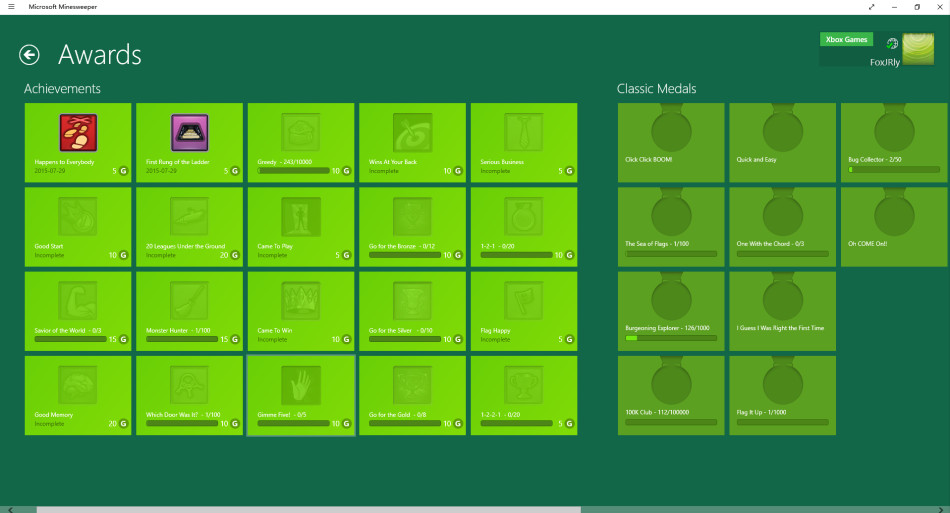Click the Greedy achievement progress bar
Viewport: 950px width, 513px height.
[294, 171]
